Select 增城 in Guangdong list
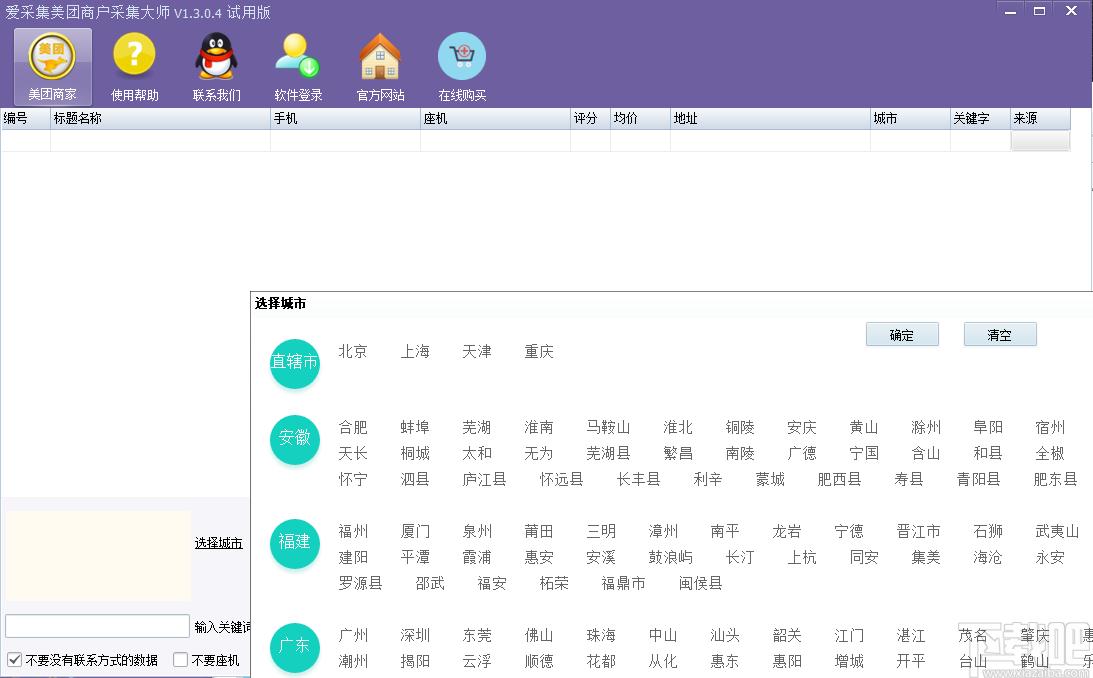 (849, 661)
